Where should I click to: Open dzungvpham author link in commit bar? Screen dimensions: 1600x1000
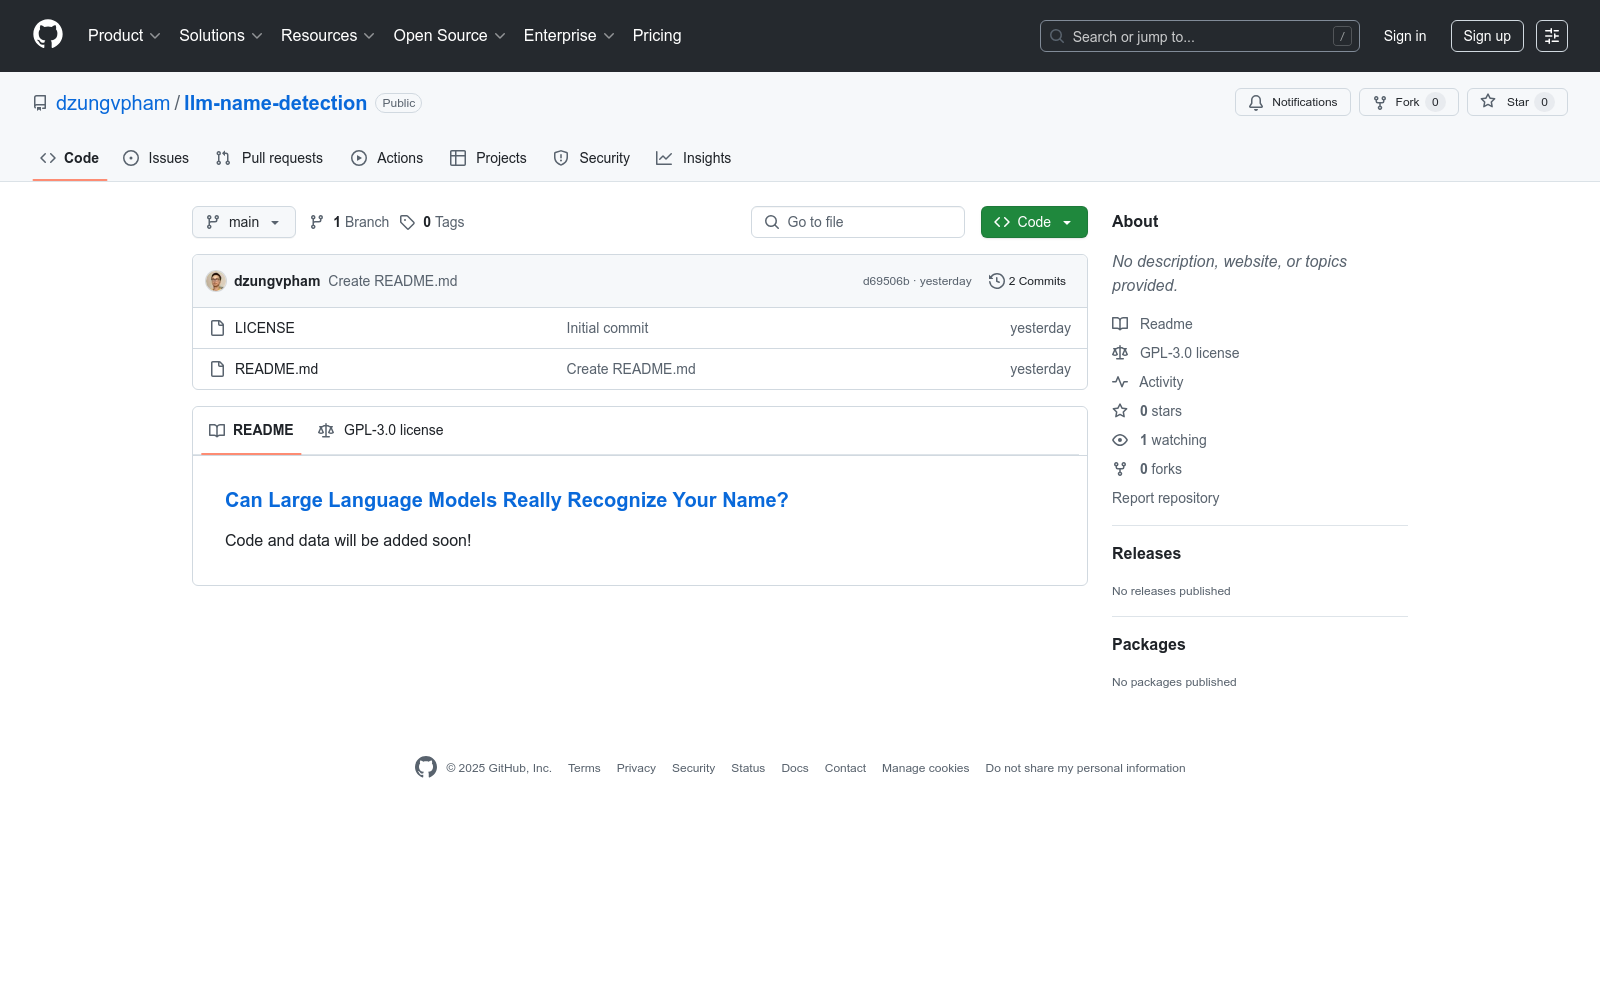(x=277, y=281)
